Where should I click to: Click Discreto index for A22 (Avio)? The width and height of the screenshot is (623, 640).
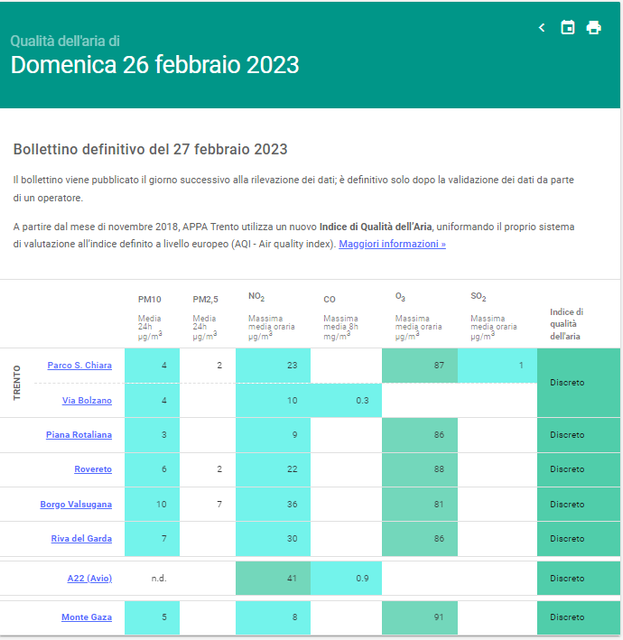pyautogui.click(x=578, y=578)
